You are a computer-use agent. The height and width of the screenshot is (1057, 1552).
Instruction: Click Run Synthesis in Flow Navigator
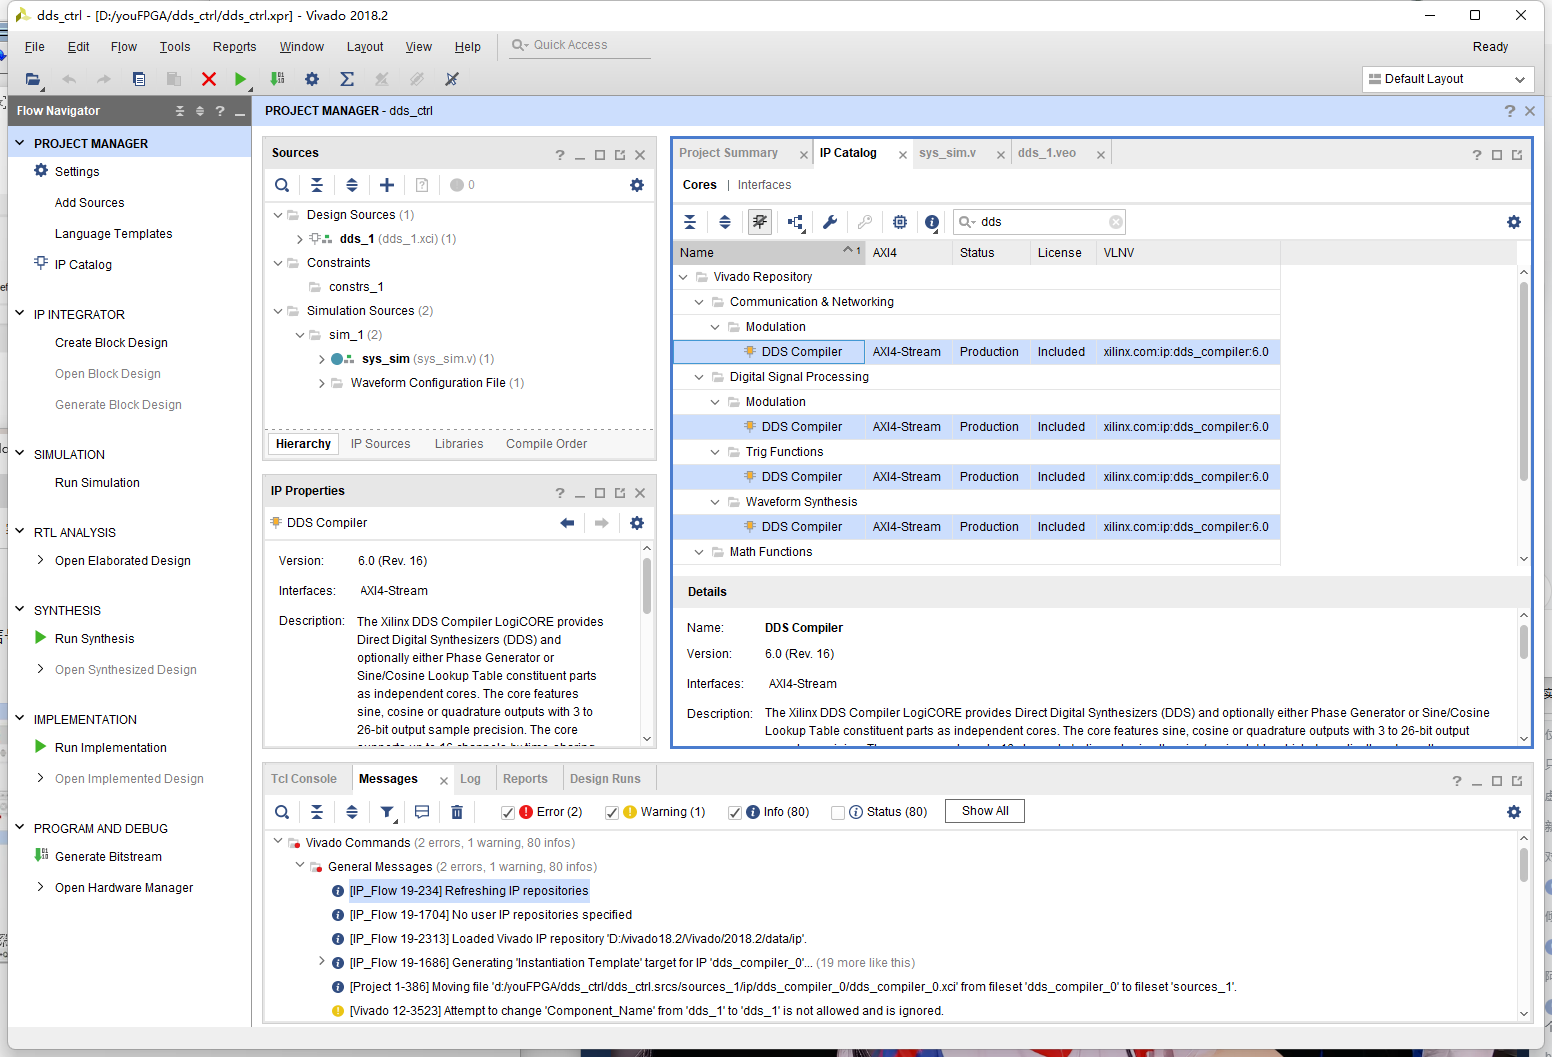pos(95,639)
